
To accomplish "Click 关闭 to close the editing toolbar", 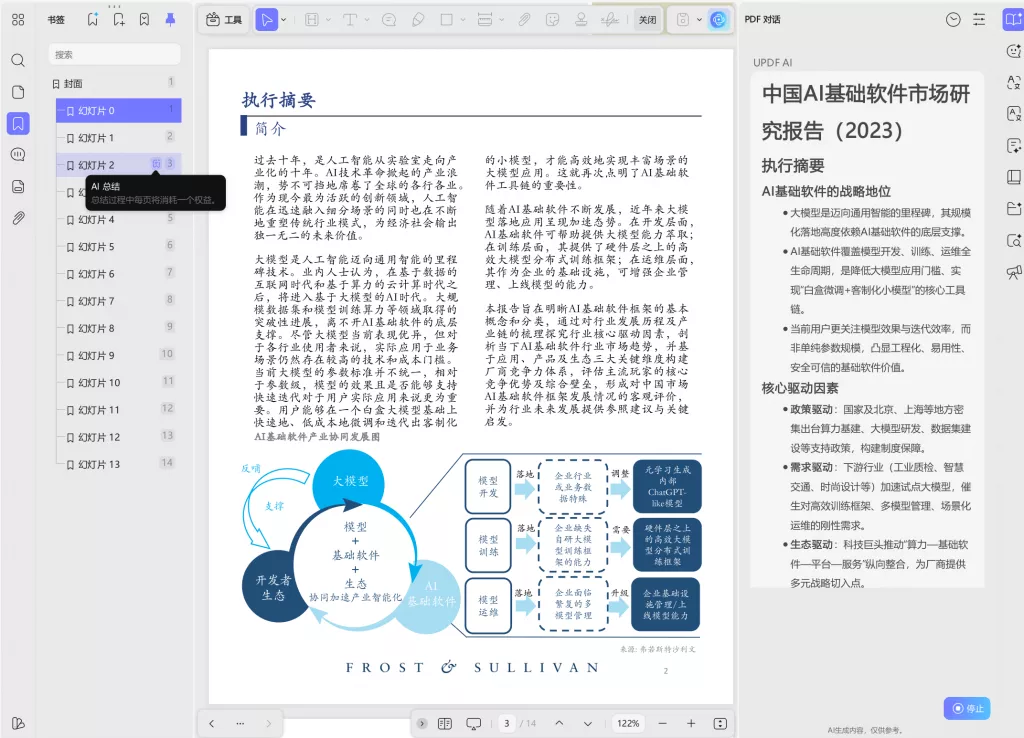I will pyautogui.click(x=648, y=19).
